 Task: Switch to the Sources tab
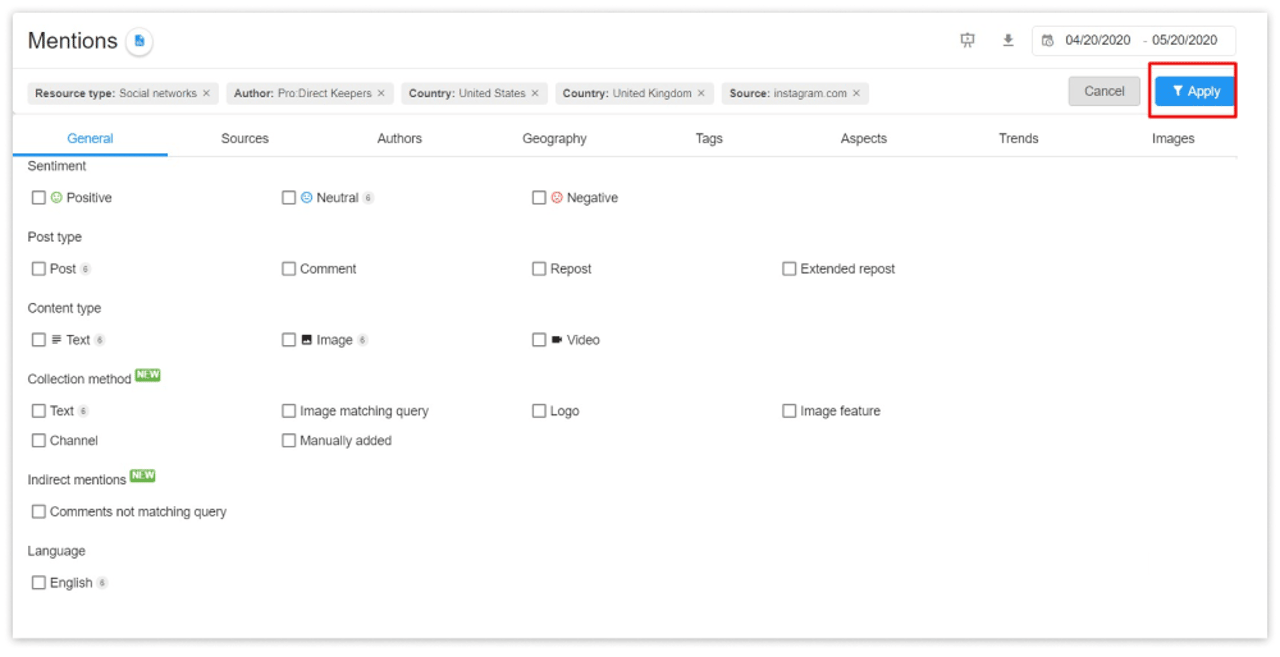coord(245,139)
